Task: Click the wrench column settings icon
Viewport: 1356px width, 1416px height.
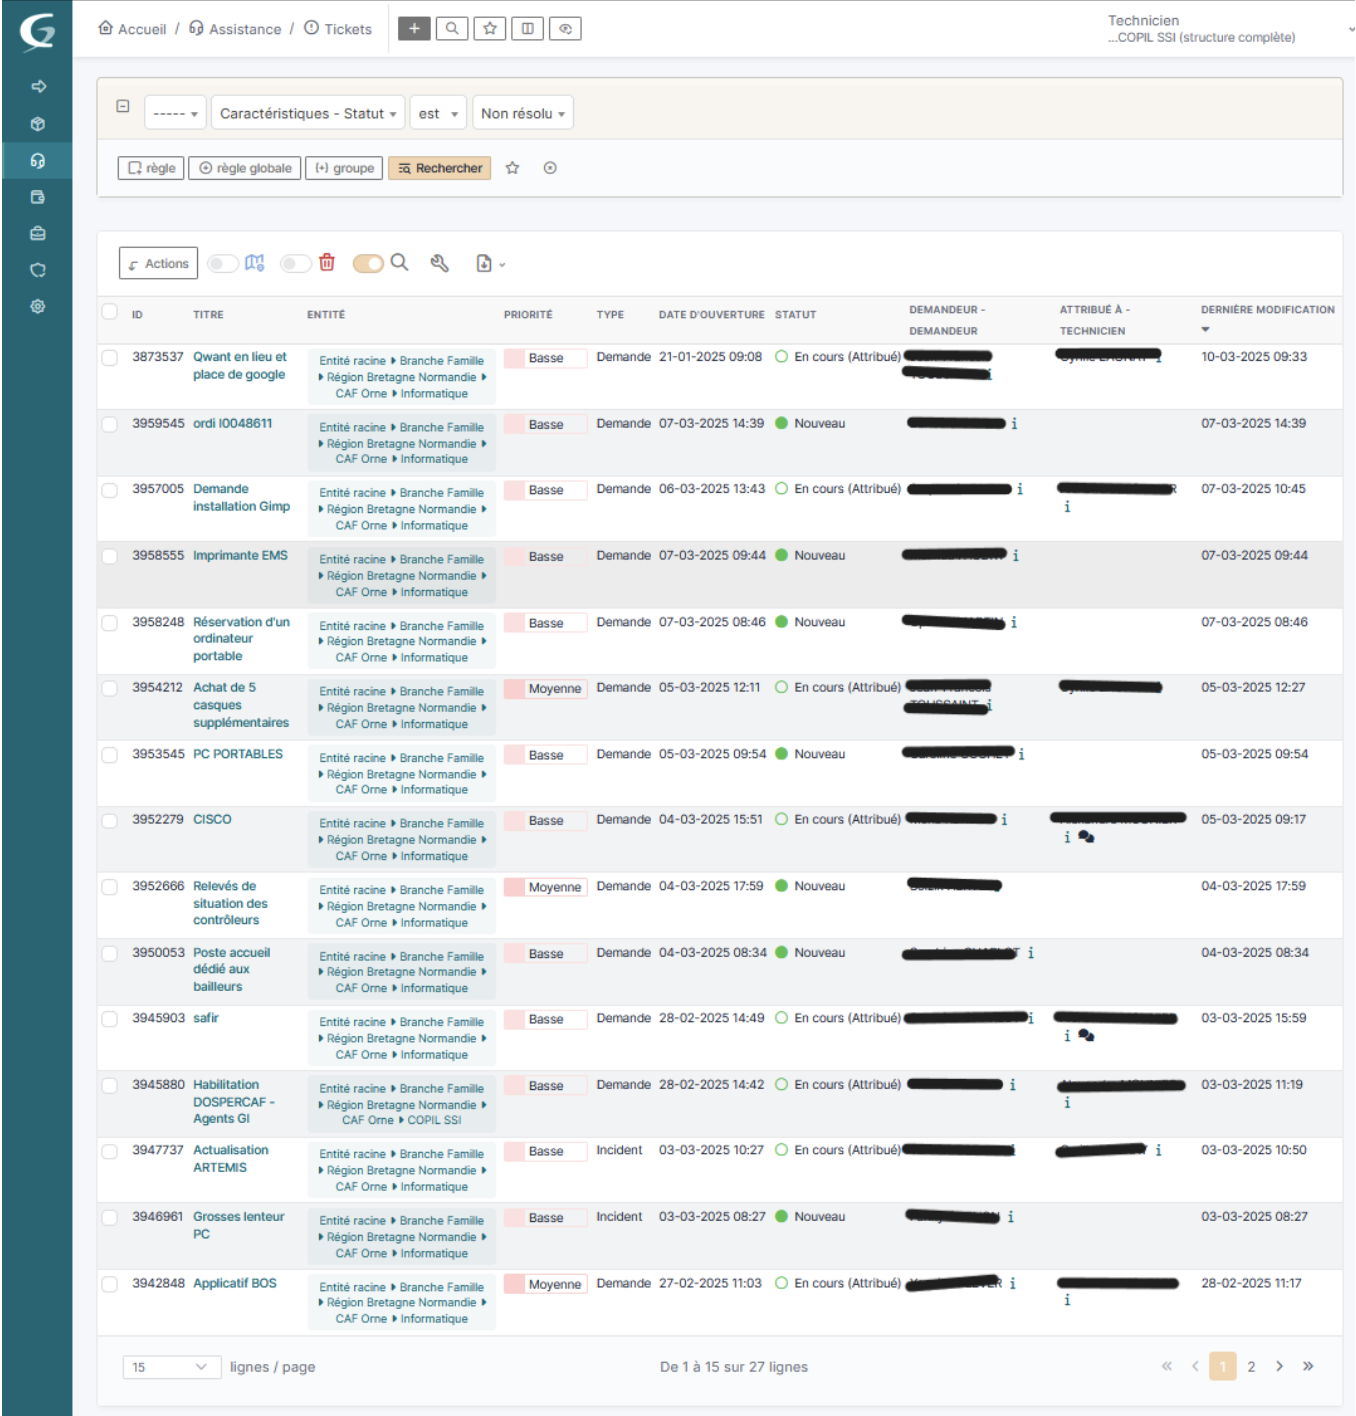Action: point(439,263)
